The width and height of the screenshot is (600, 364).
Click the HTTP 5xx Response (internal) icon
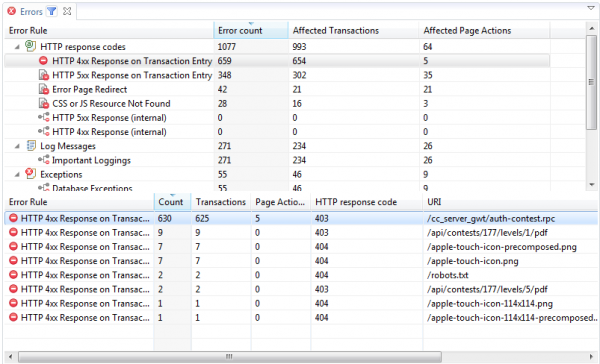tap(44, 118)
